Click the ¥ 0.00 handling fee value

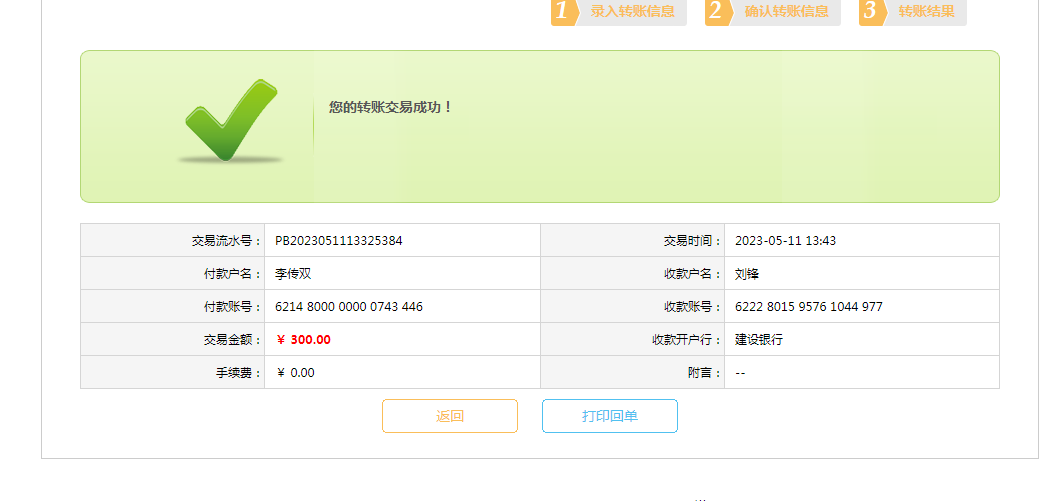pos(295,373)
